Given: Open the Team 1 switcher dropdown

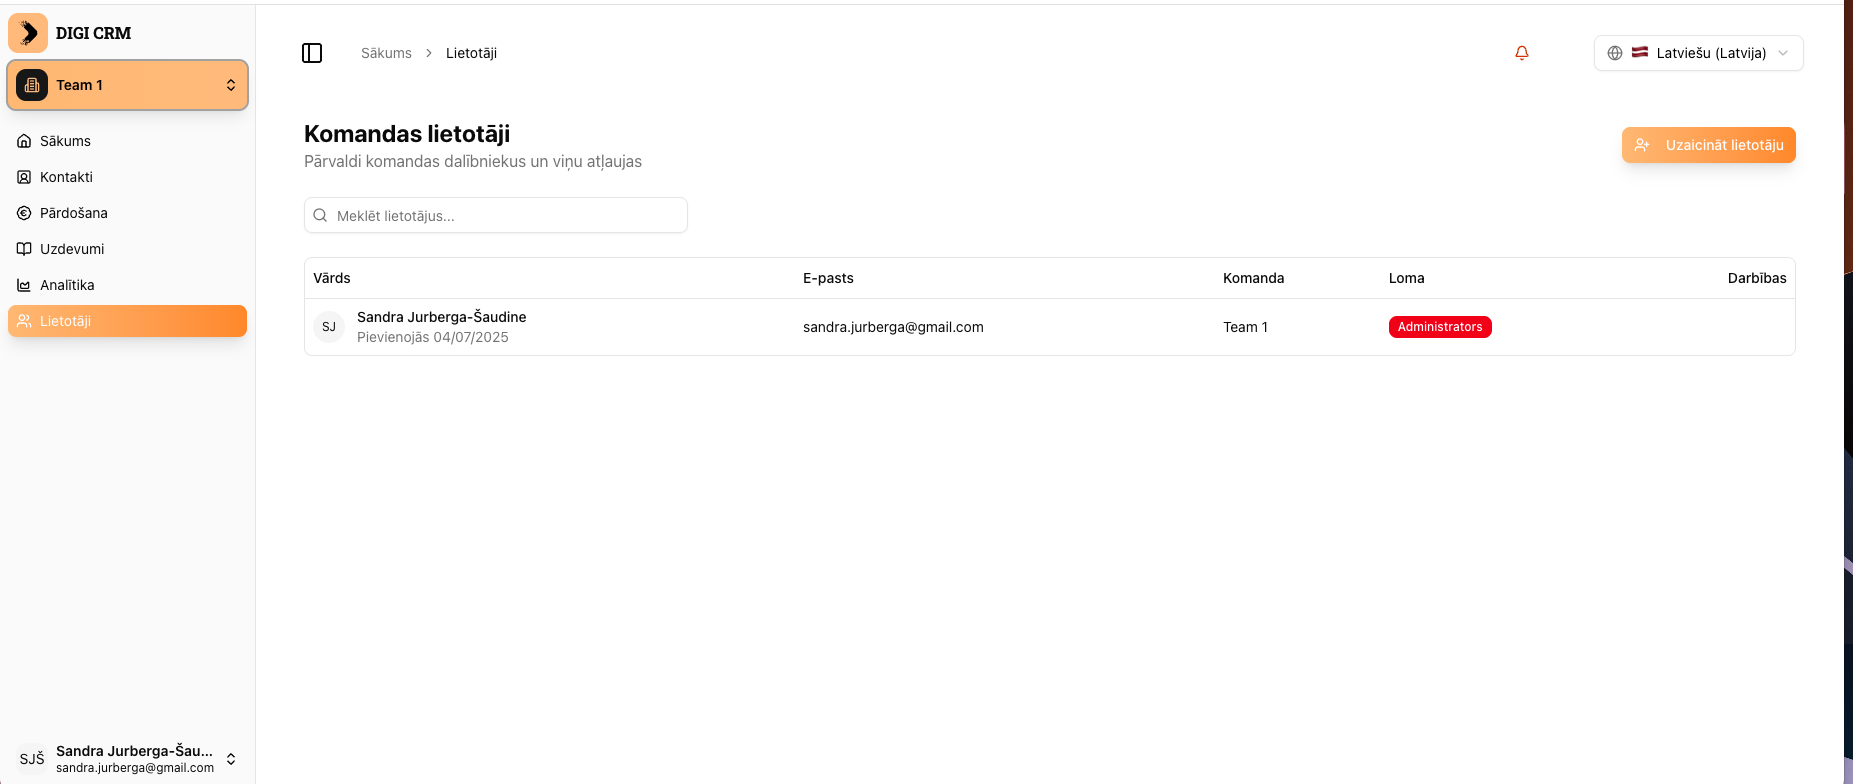Looking at the screenshot, I should point(127,85).
